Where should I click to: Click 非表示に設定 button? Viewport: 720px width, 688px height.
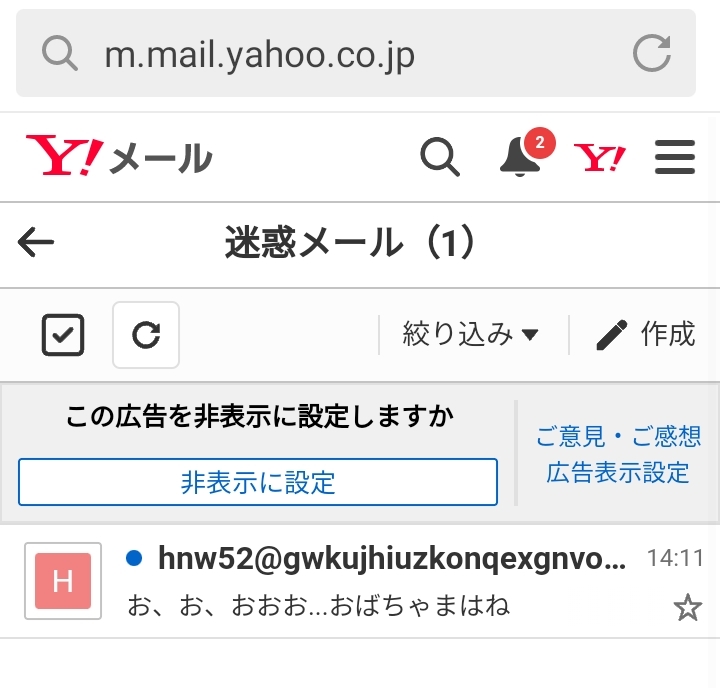pos(258,482)
